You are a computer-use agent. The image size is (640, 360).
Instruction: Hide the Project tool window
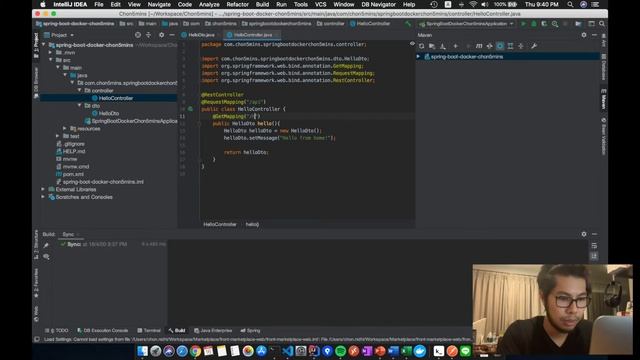[x=172, y=35]
